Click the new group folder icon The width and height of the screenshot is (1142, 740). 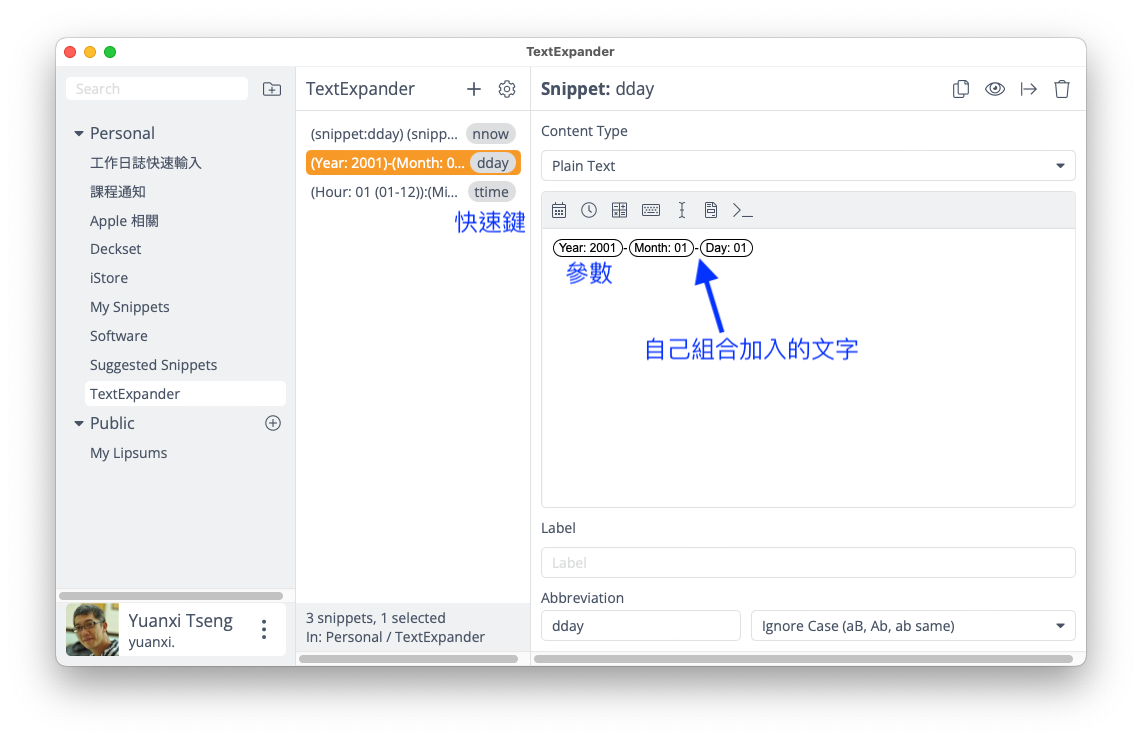pos(272,89)
